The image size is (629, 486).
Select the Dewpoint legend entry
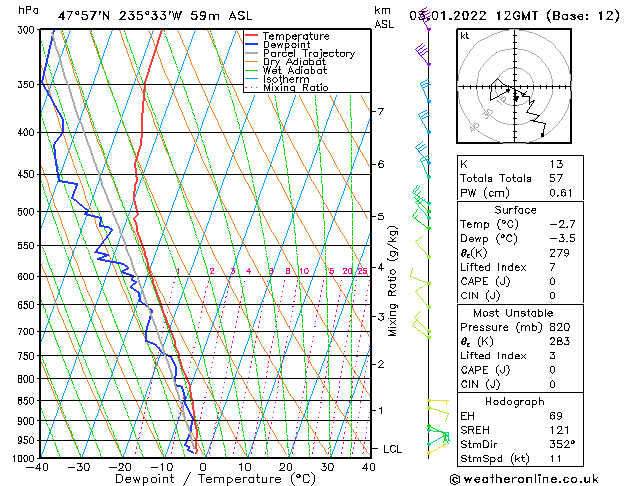coord(286,45)
